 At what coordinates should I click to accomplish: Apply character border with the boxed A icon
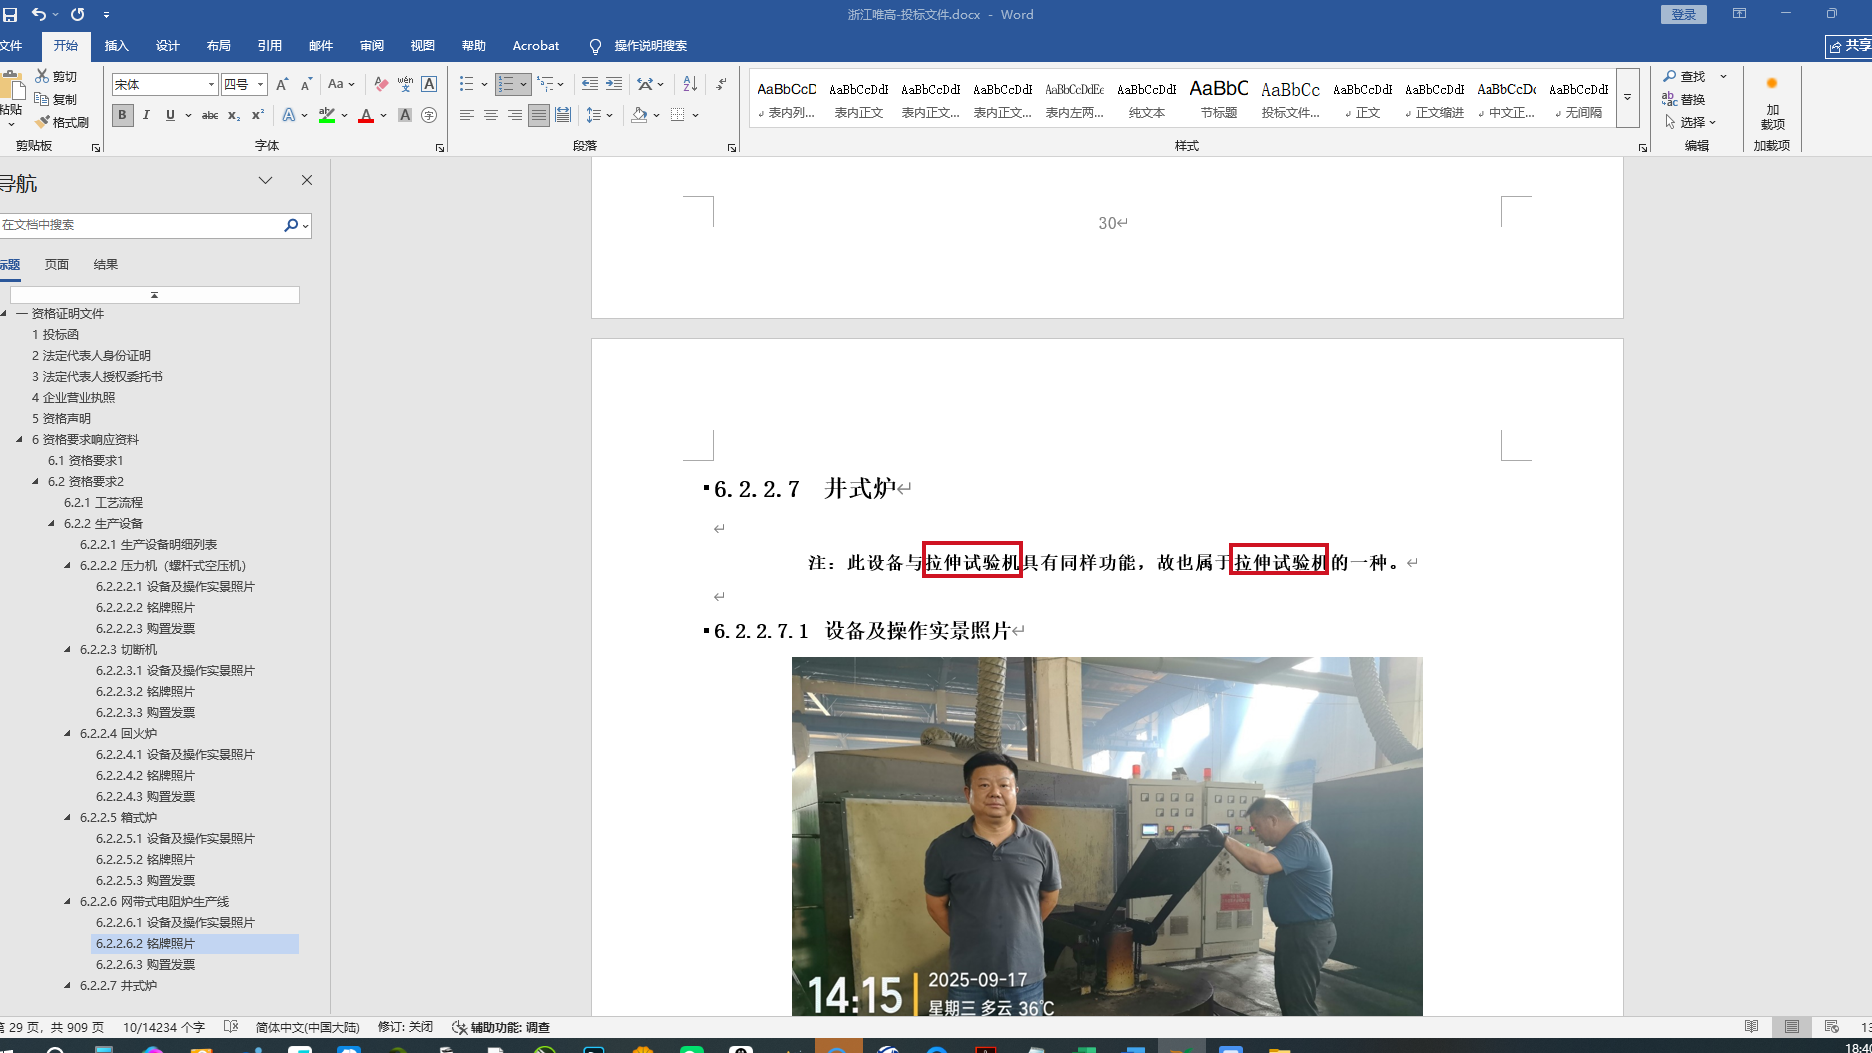[429, 84]
